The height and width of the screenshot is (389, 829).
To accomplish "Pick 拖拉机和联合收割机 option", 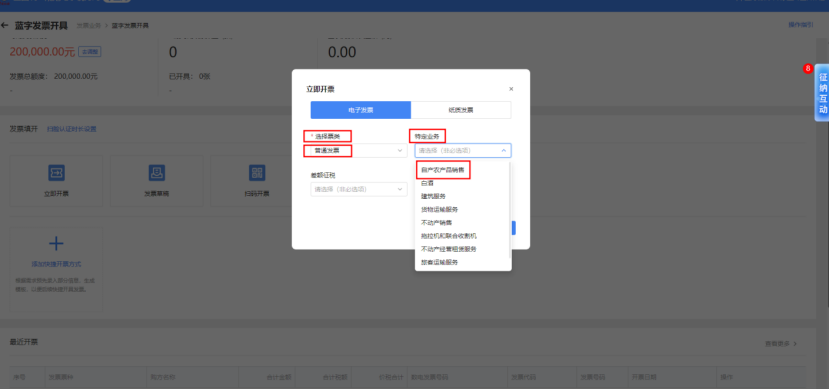I will [x=449, y=236].
